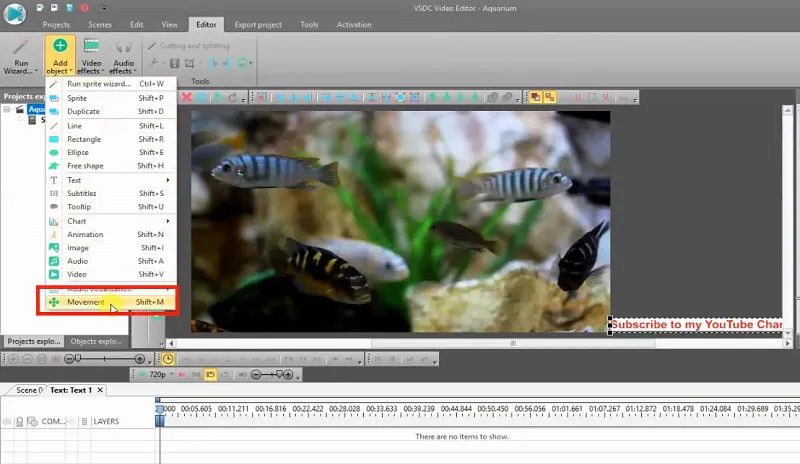Click the LAYERS column header
Viewport: 800px width, 464px height.
(106, 422)
